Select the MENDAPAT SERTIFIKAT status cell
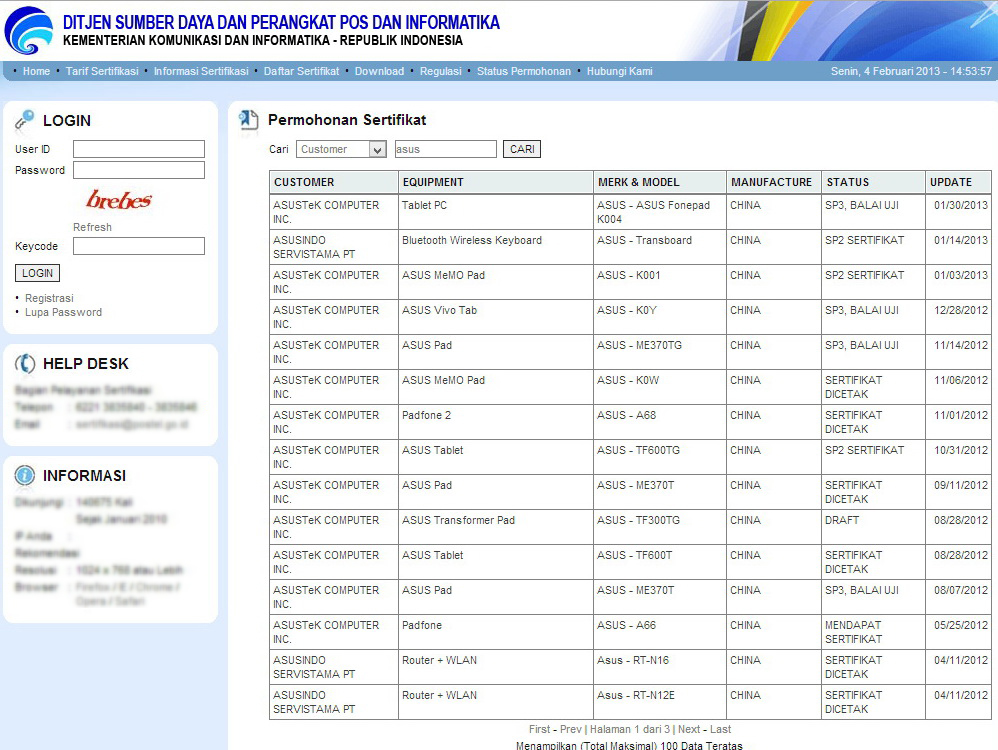 (873, 632)
